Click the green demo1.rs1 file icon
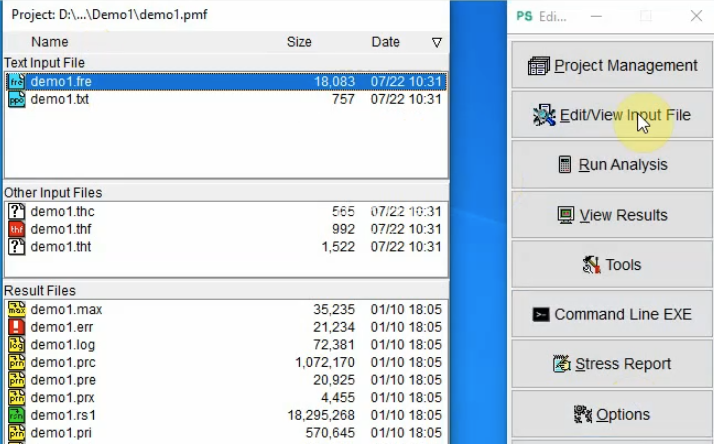Image resolution: width=714 pixels, height=444 pixels. coord(16,415)
